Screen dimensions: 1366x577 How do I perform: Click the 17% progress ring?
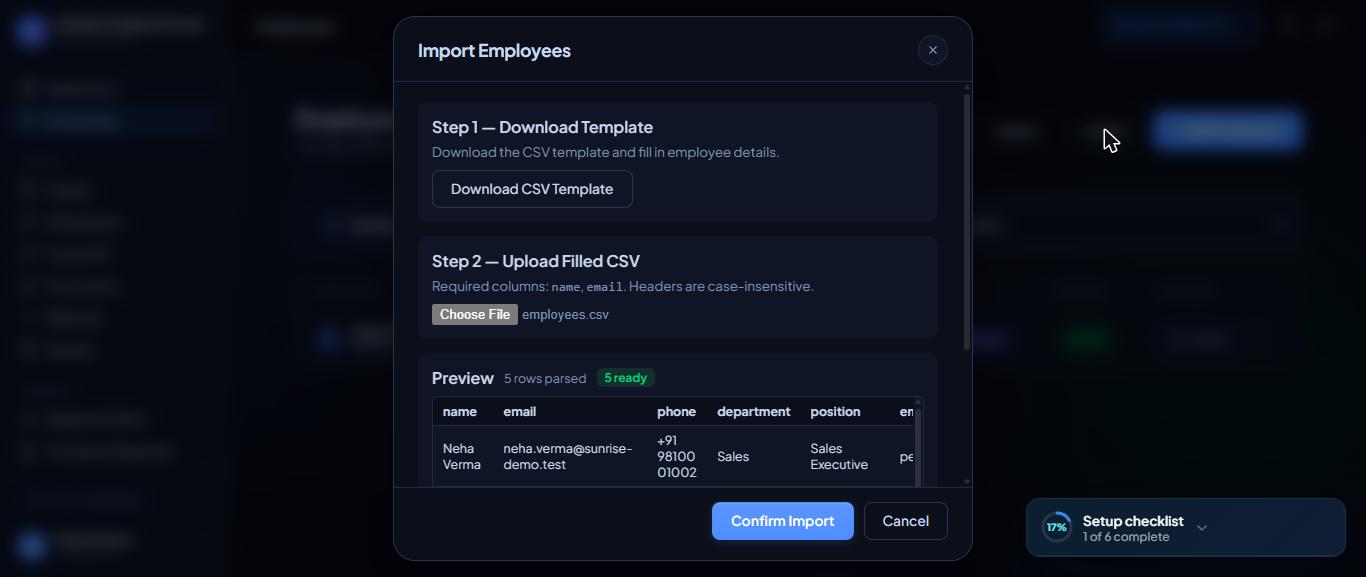click(x=1057, y=527)
